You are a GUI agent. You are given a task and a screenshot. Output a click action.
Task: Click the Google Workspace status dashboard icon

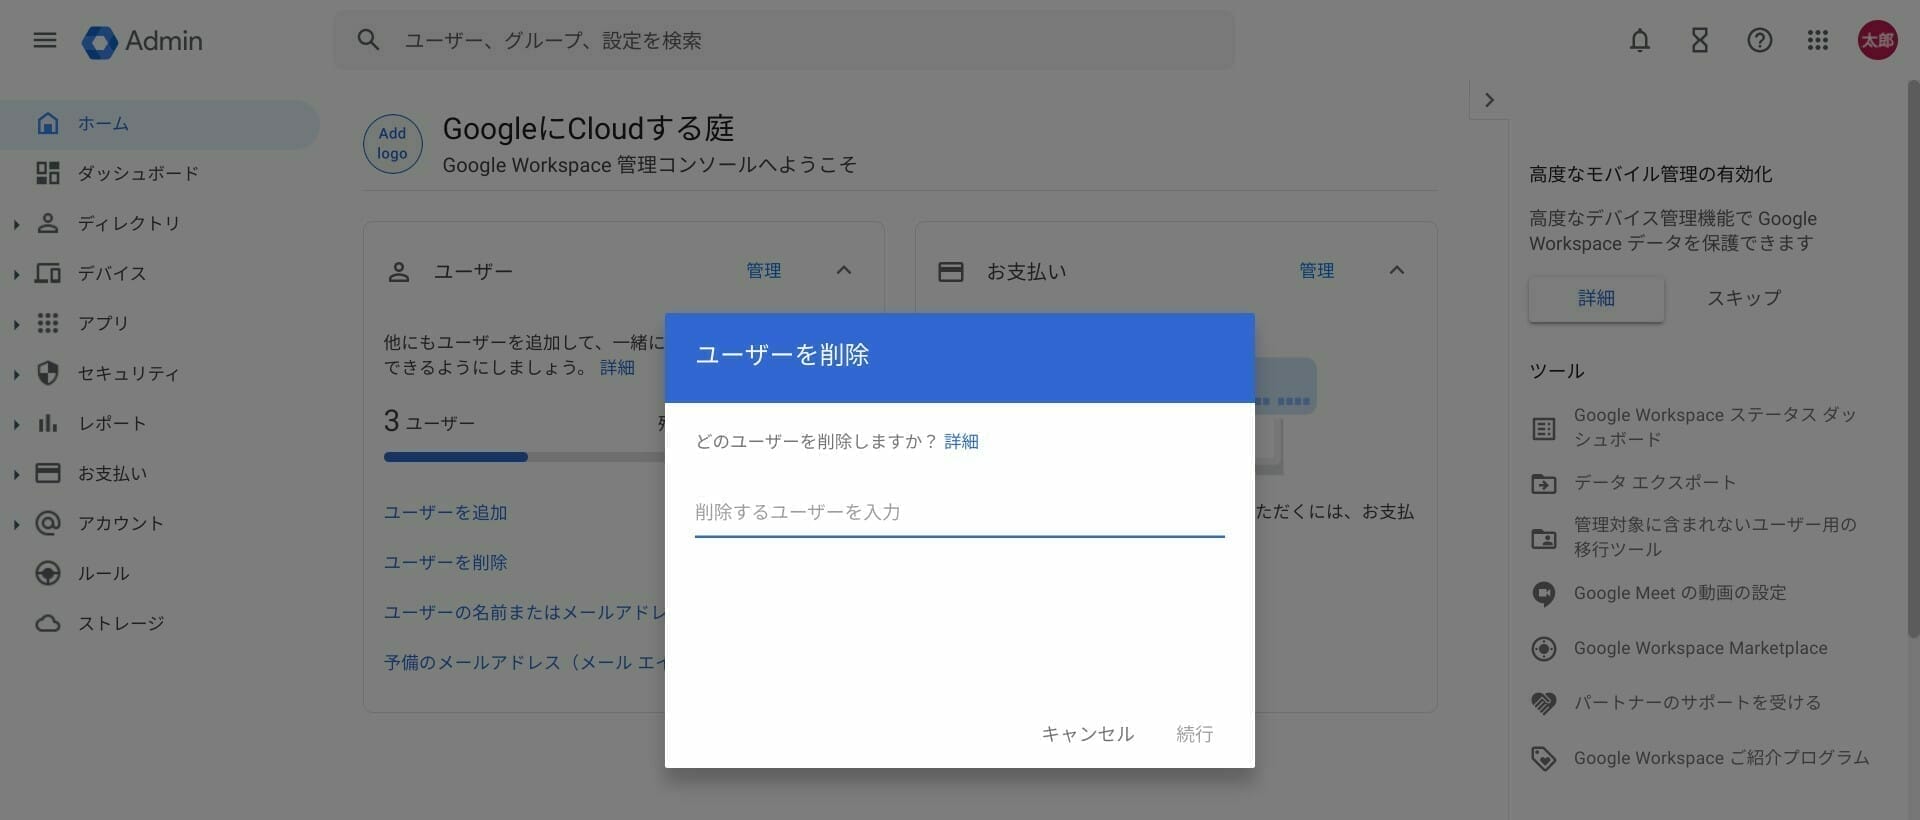tap(1544, 429)
